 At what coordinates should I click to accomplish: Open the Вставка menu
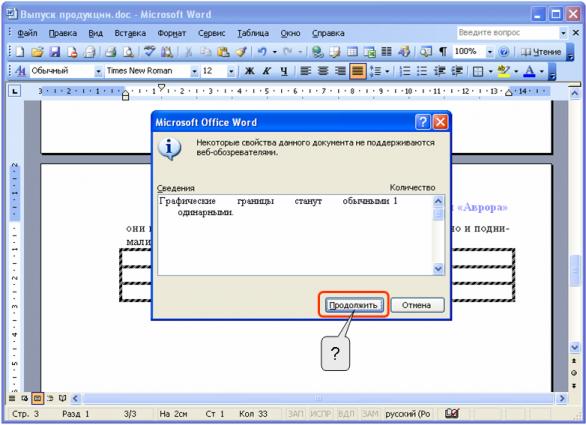click(x=130, y=33)
